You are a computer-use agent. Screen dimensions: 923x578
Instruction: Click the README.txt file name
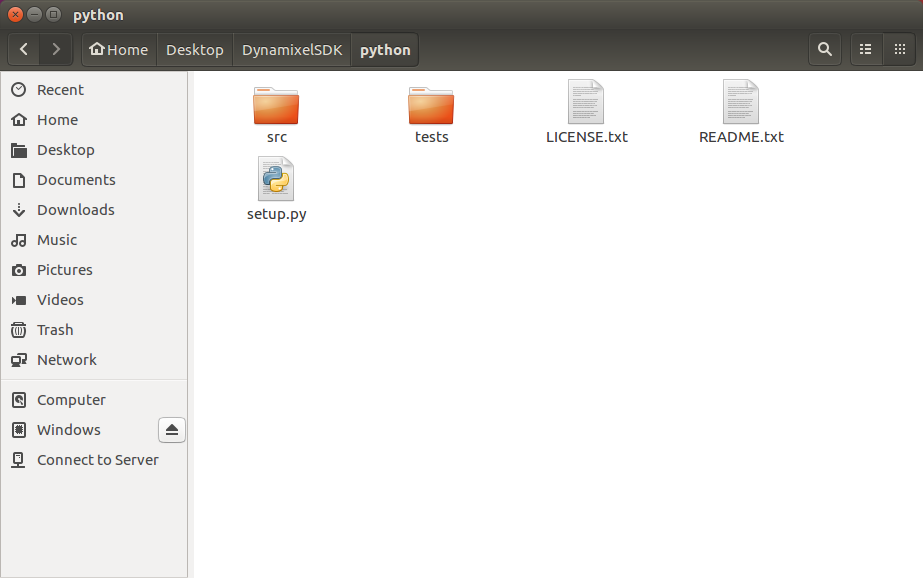[x=741, y=137]
